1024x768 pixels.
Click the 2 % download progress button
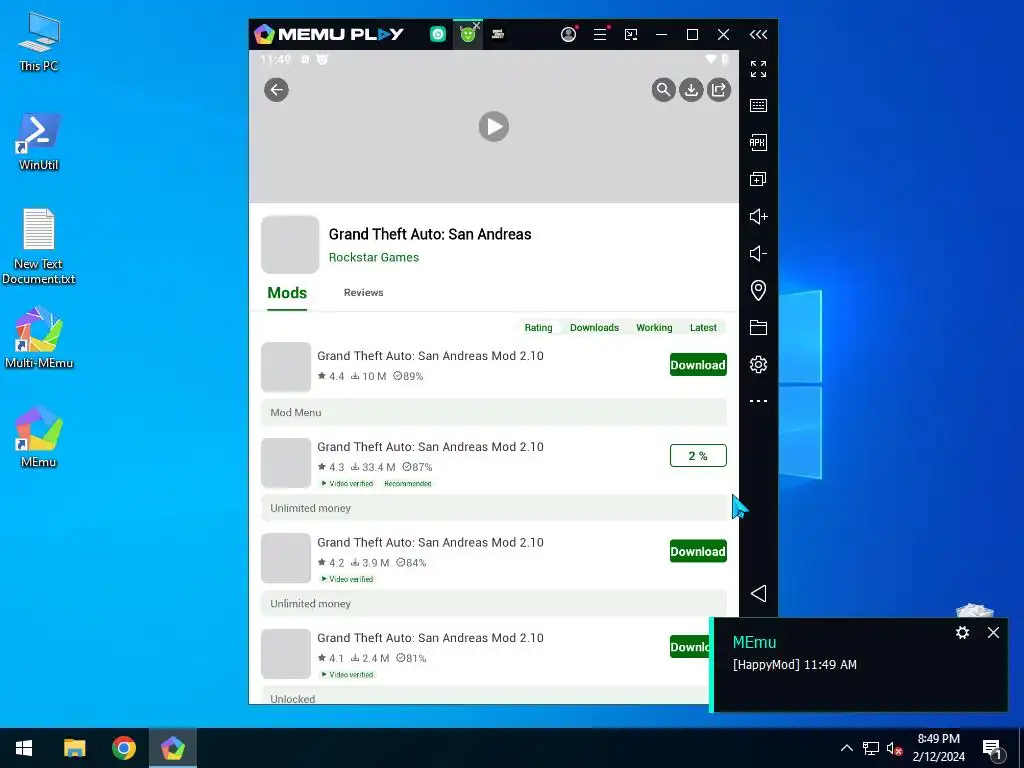698,456
